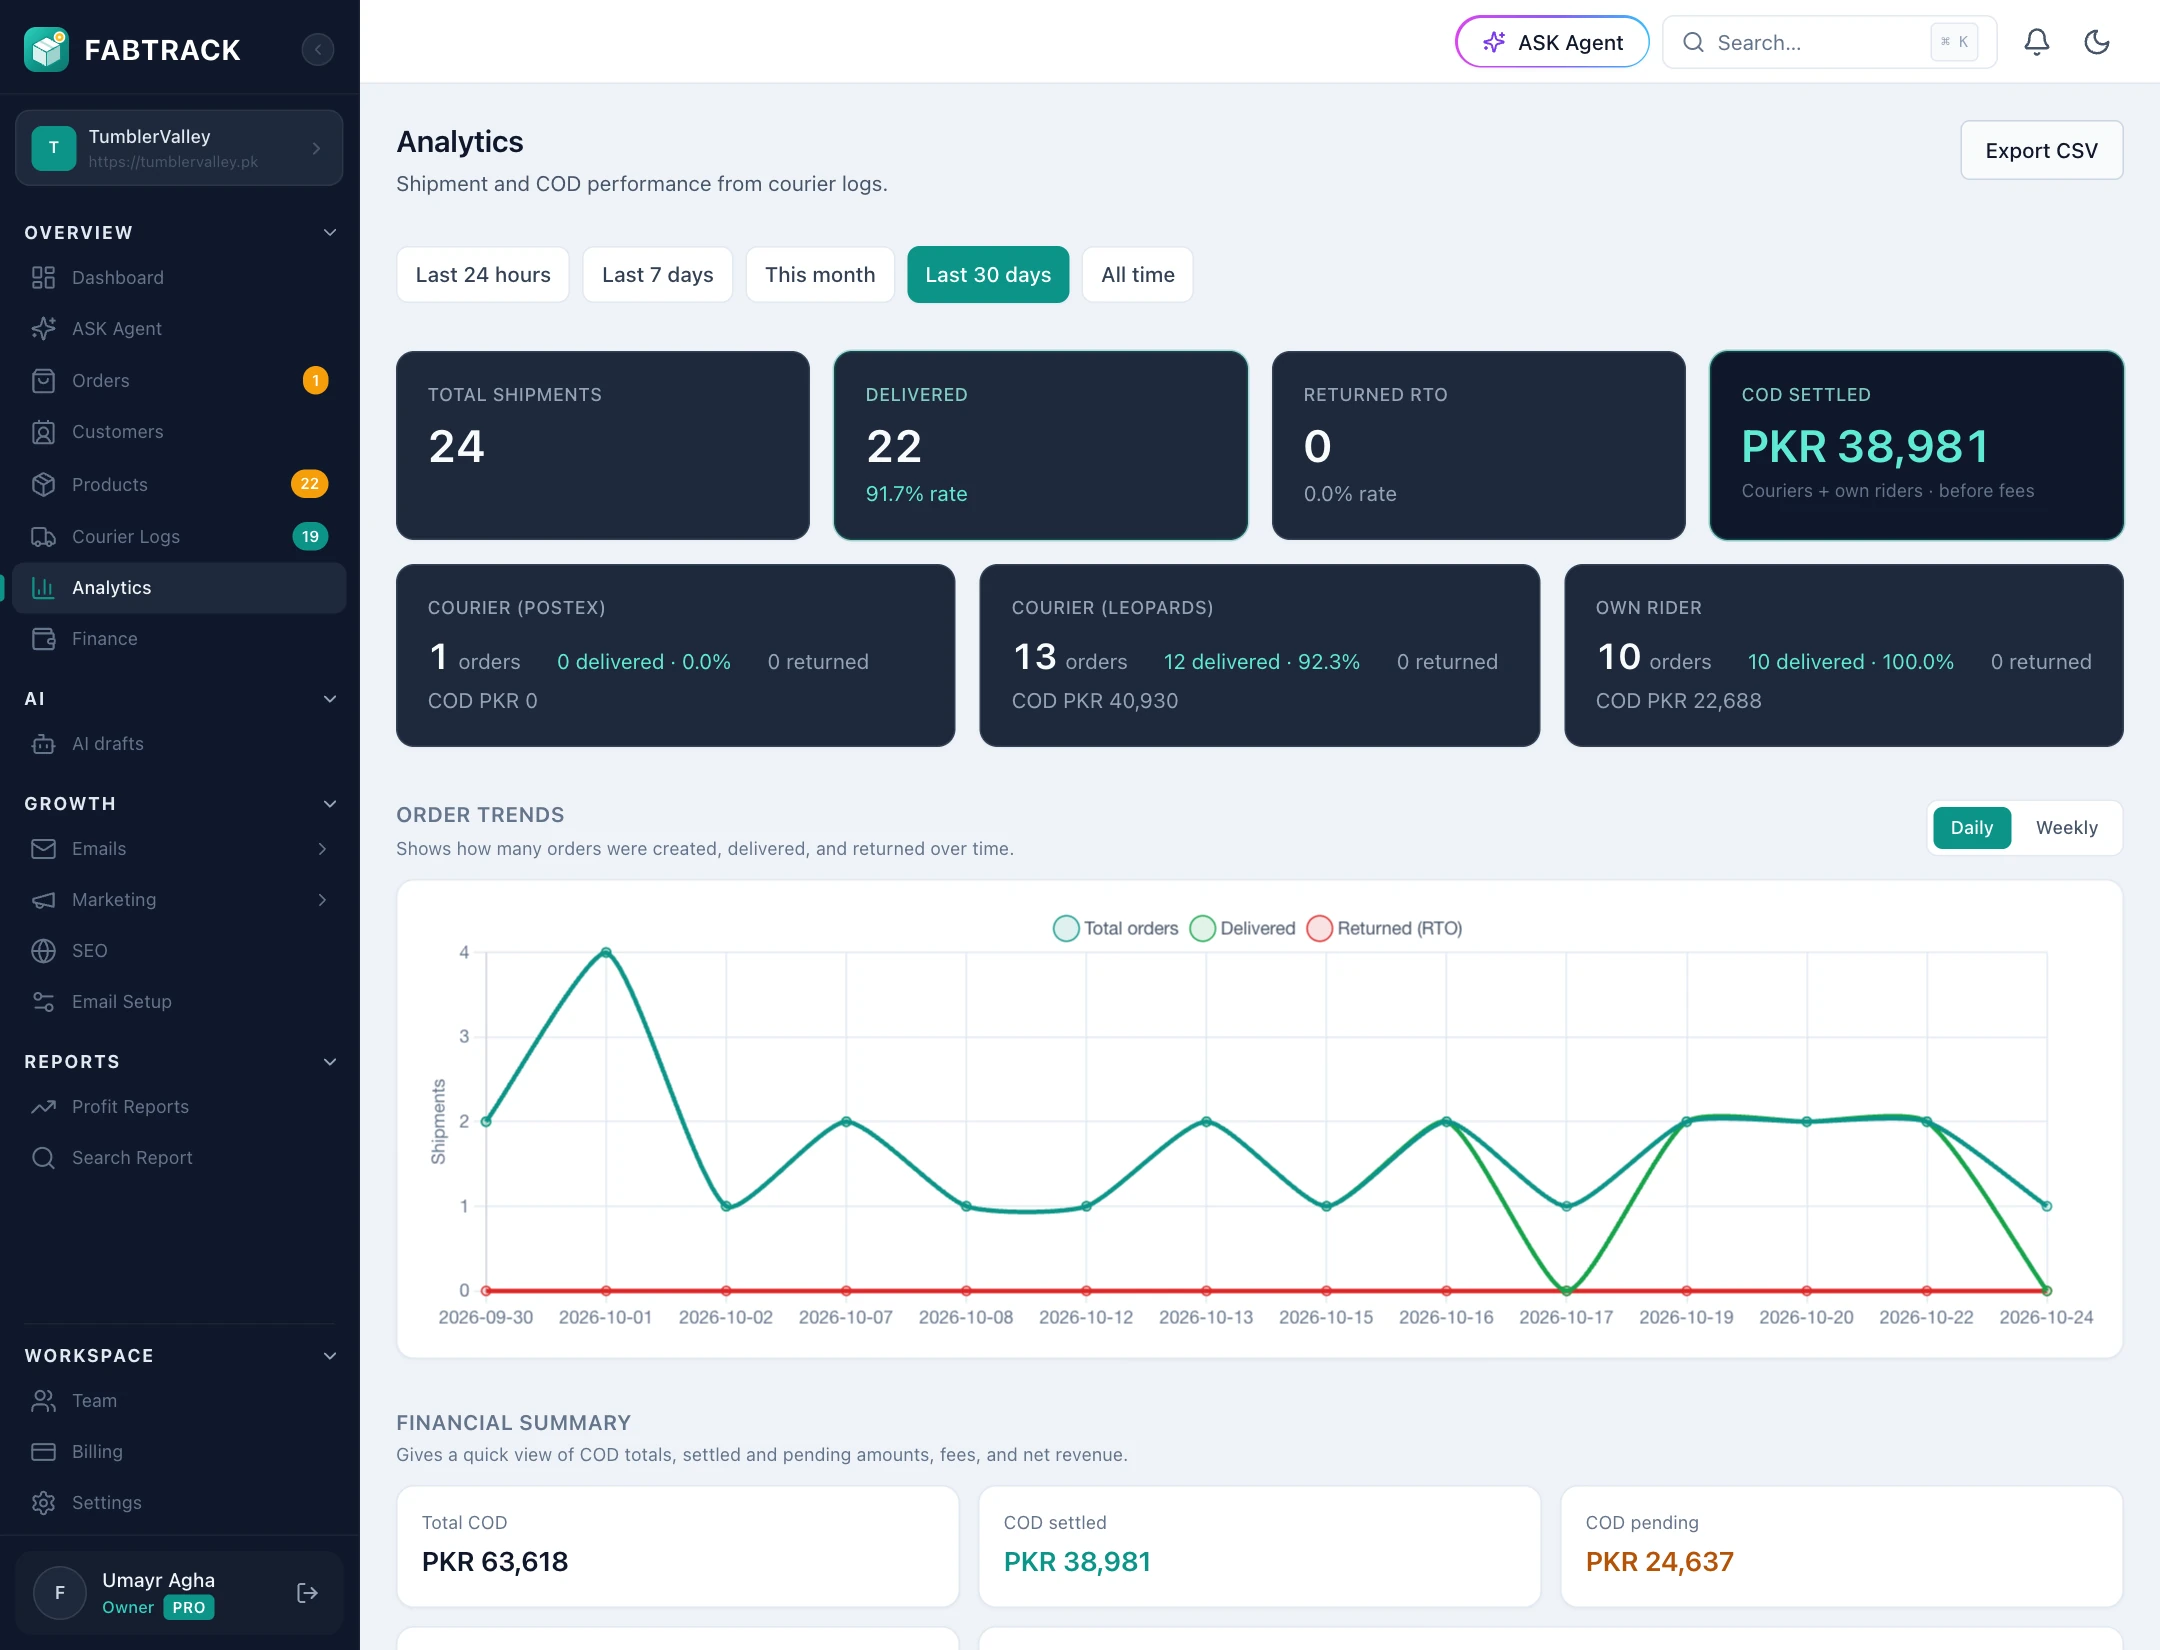The height and width of the screenshot is (1650, 2160).
Task: Click the 2026-10-01 peak data point
Action: [x=606, y=952]
